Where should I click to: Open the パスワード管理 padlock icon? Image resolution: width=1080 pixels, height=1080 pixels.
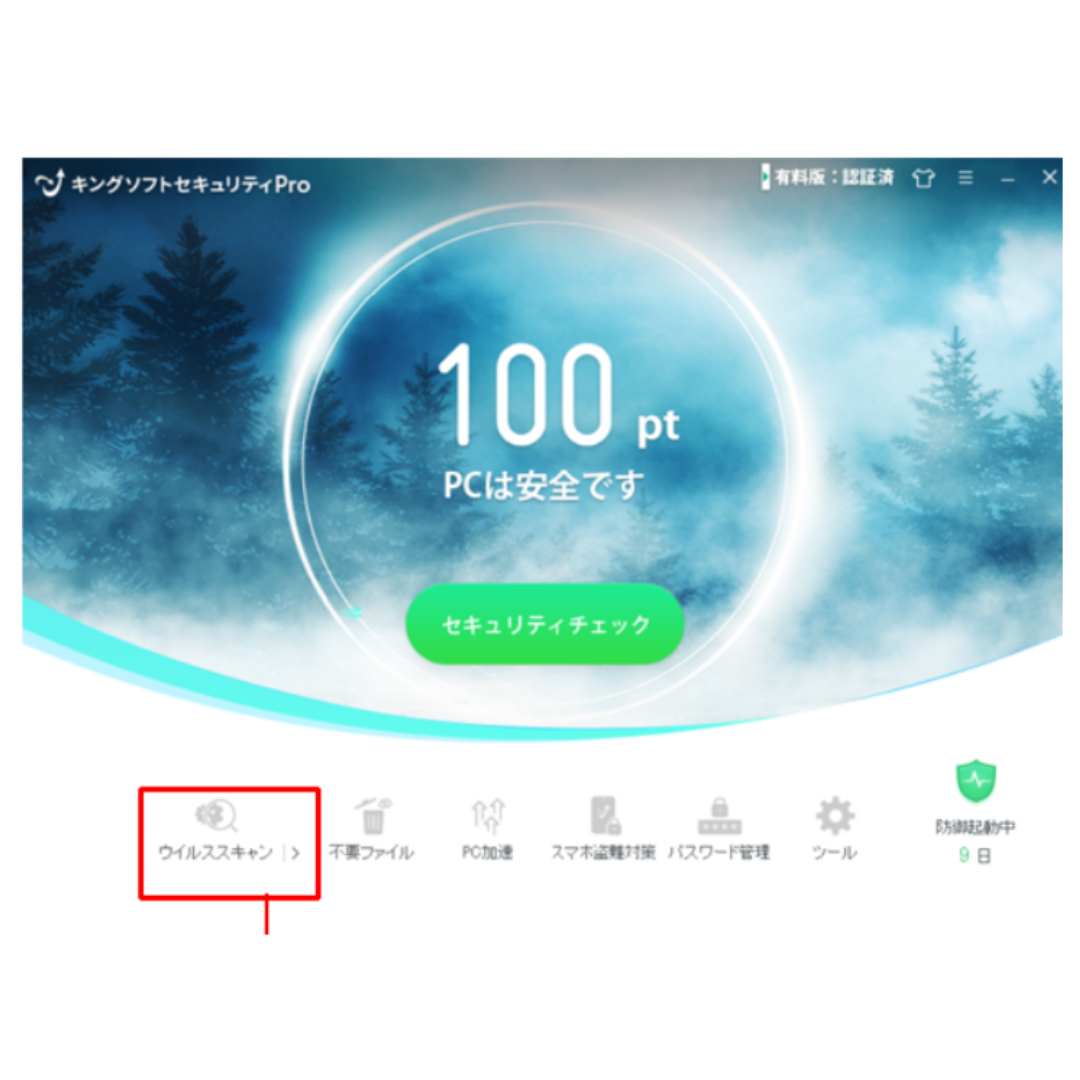coord(719,816)
